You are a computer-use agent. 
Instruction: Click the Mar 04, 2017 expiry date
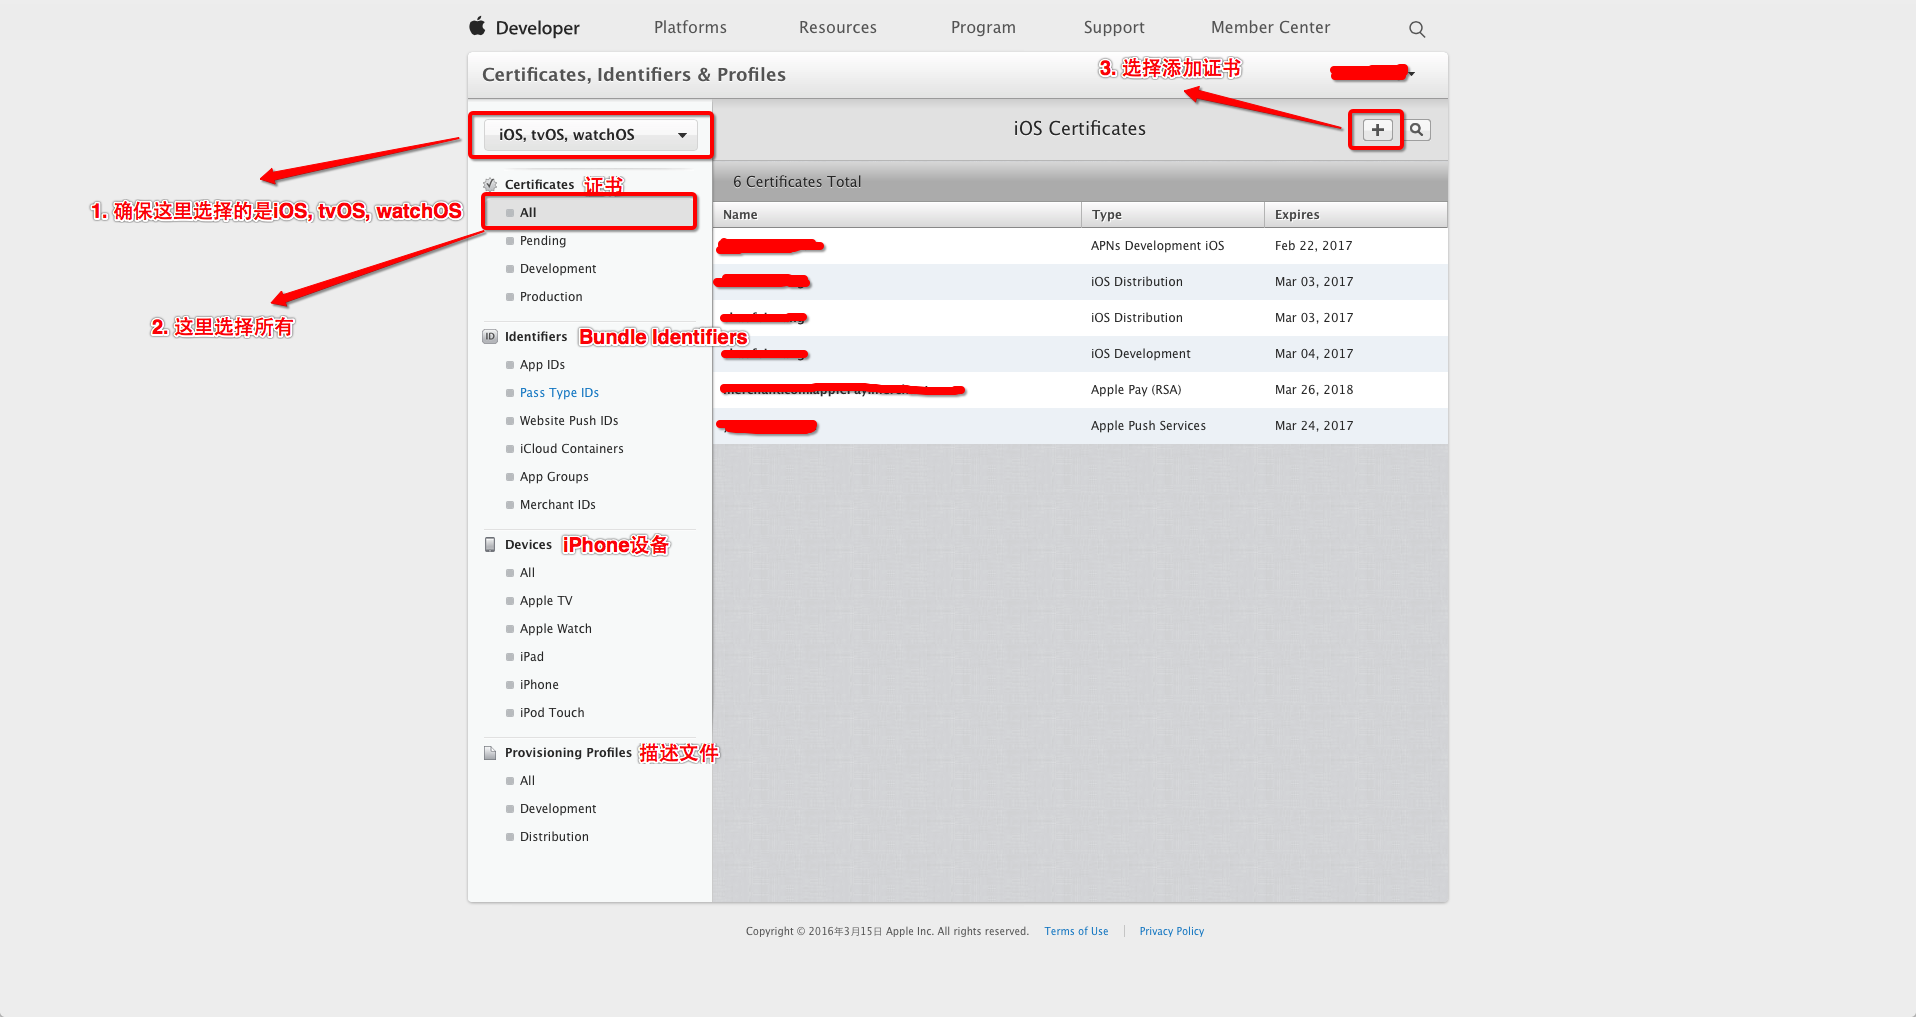tap(1314, 354)
